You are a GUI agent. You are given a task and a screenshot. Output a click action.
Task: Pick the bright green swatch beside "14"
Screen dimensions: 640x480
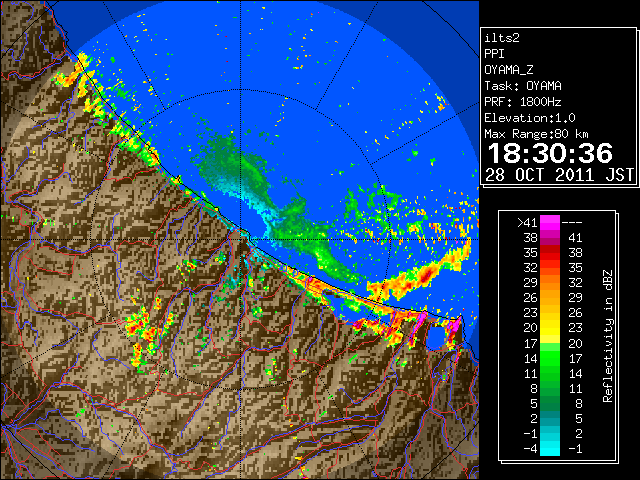550,358
